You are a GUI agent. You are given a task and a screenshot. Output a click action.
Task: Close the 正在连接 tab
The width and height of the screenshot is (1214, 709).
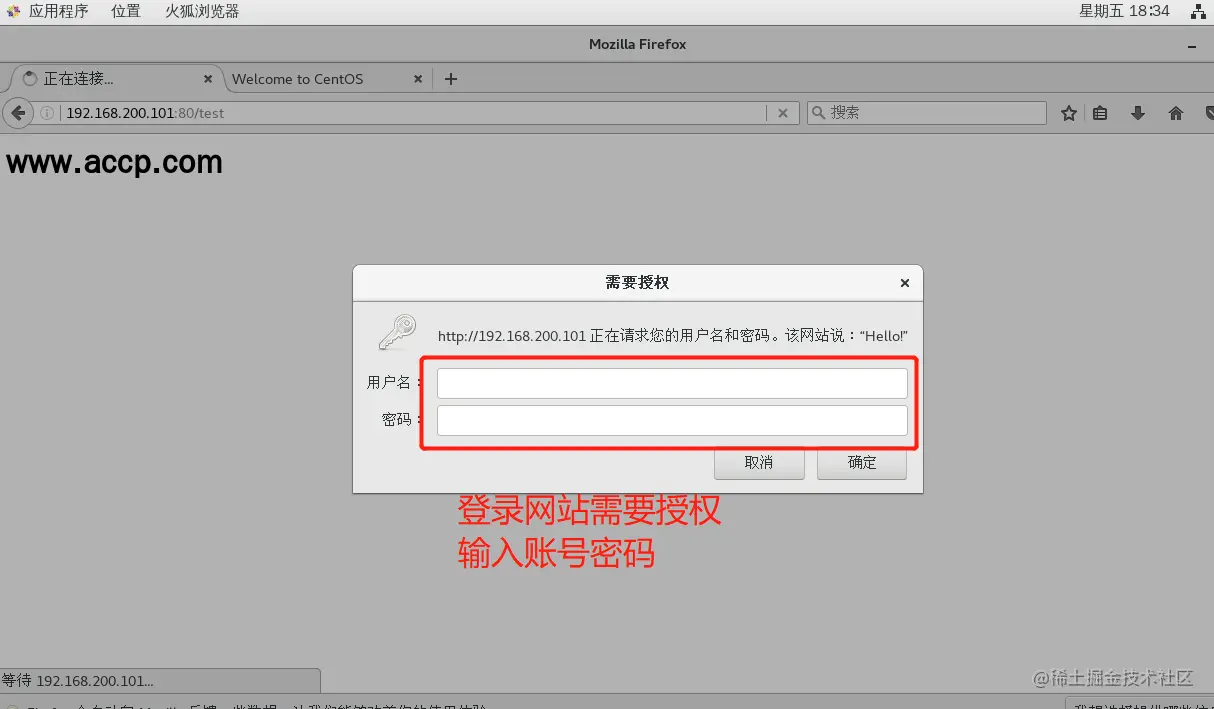tap(208, 79)
